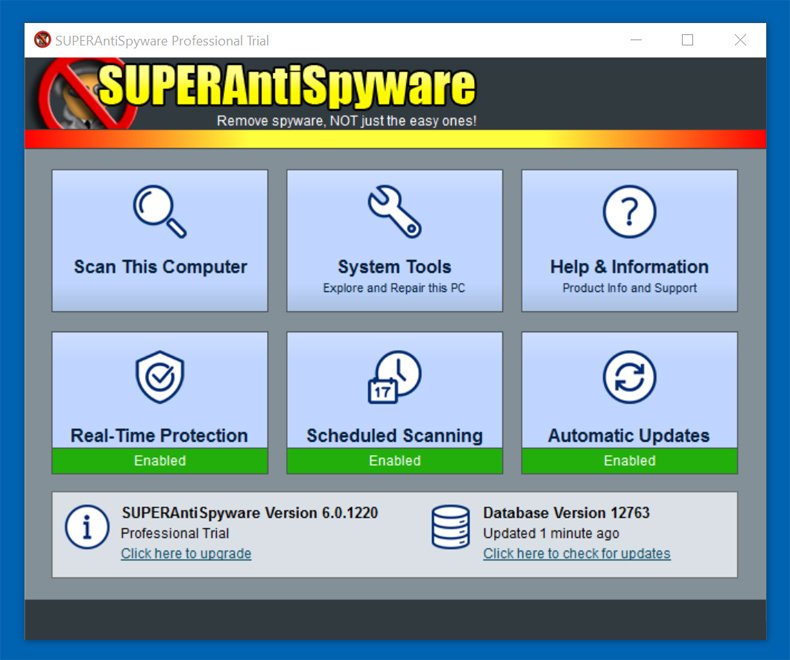This screenshot has width=790, height=660.
Task: Toggle the Real-Time Protection Enabled bar
Action: click(160, 460)
